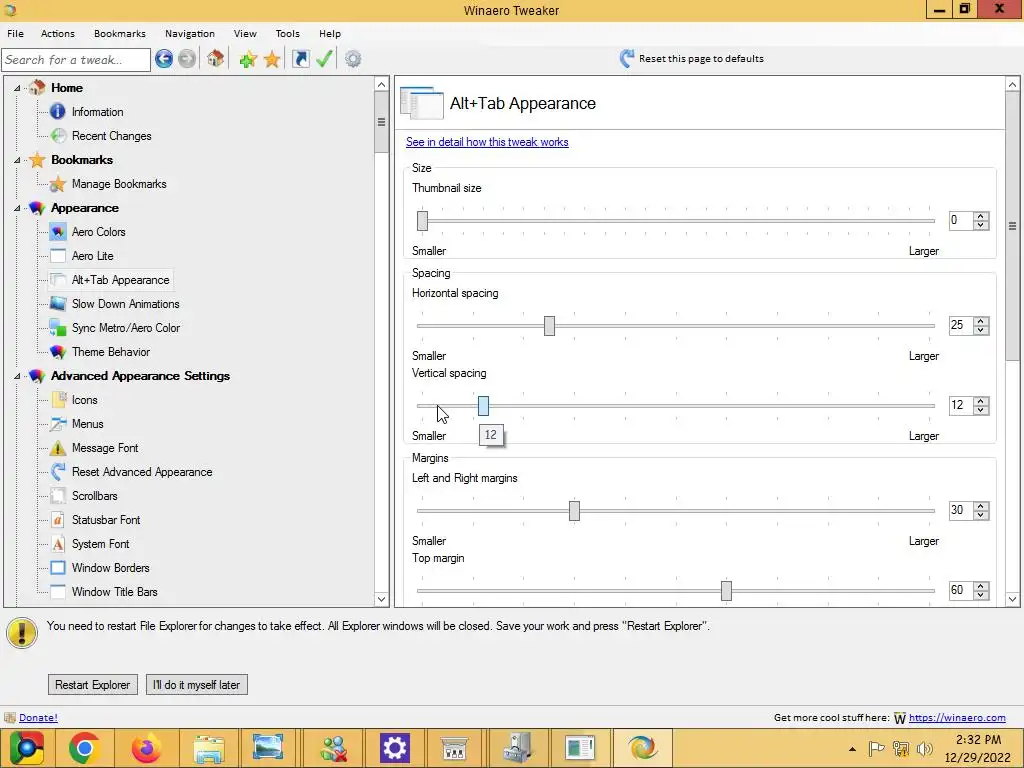Select Window Borders item
Screen dimensions: 1024x768
(x=110, y=568)
